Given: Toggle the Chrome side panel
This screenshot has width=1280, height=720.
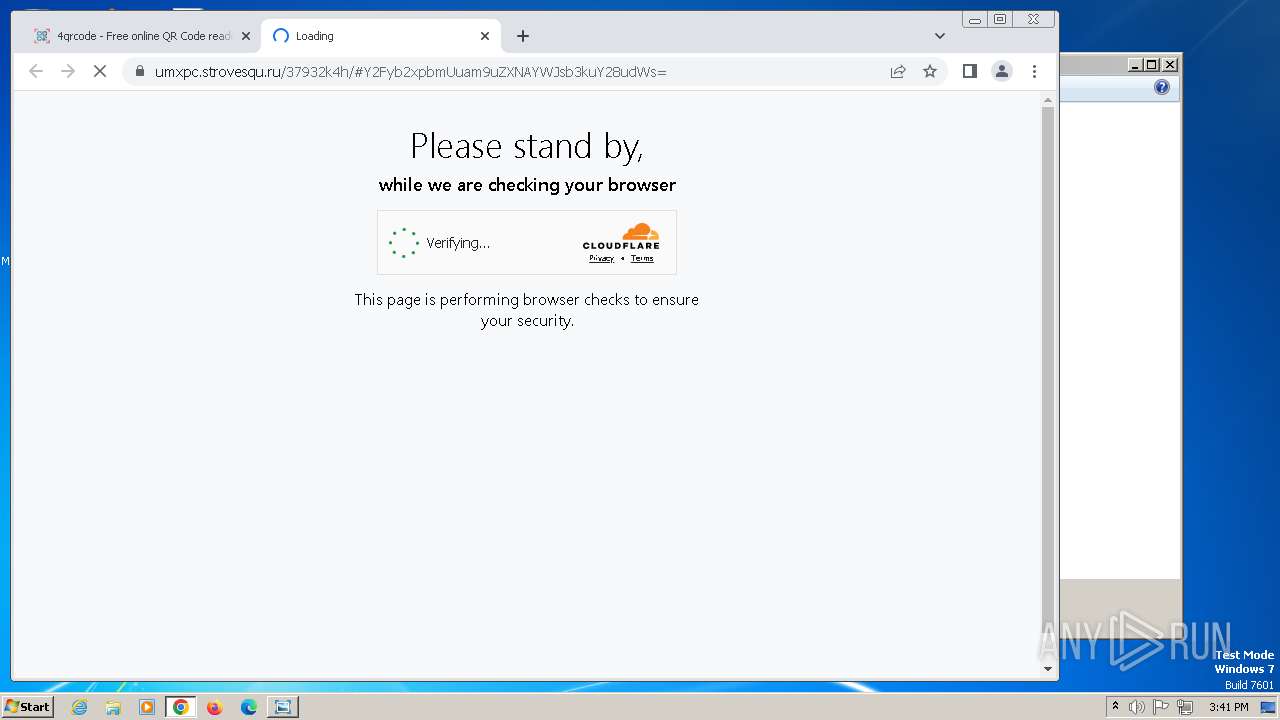Looking at the screenshot, I should pos(969,71).
